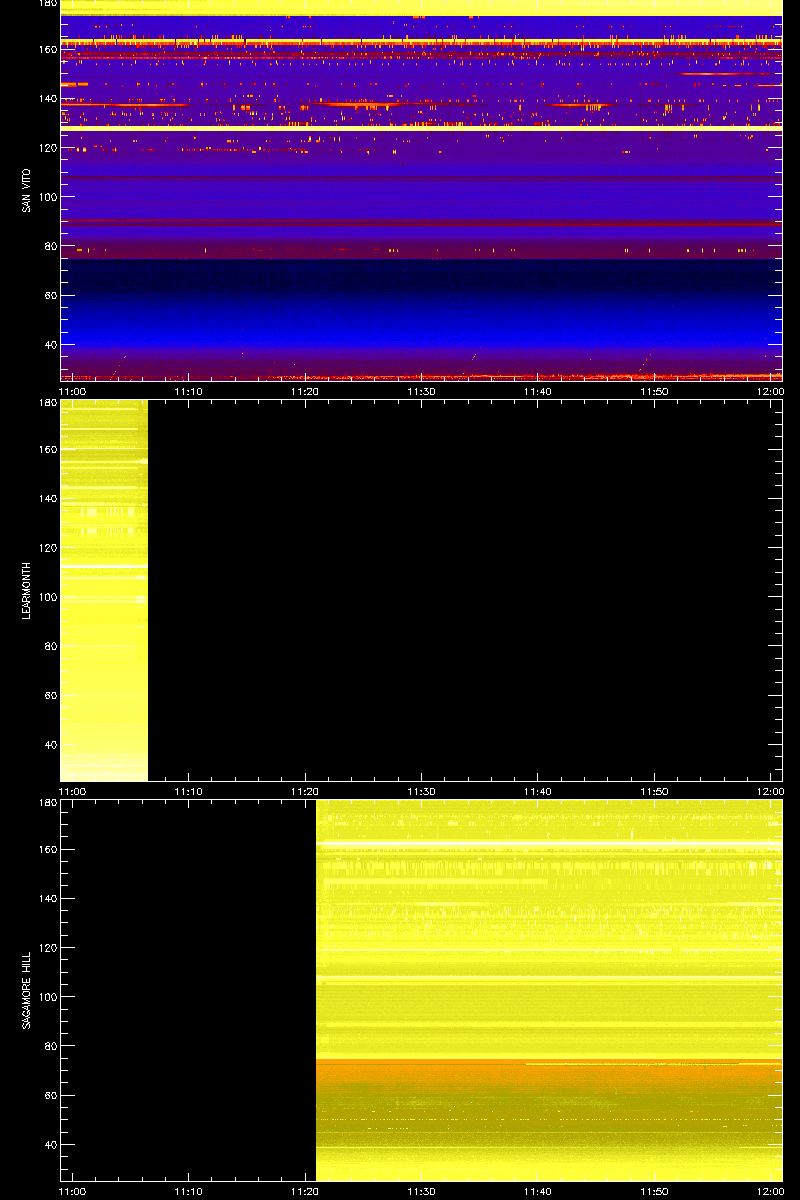The height and width of the screenshot is (1200, 800).
Task: Click the 120 frequency tick on San Vito axis
Action: coord(47,147)
